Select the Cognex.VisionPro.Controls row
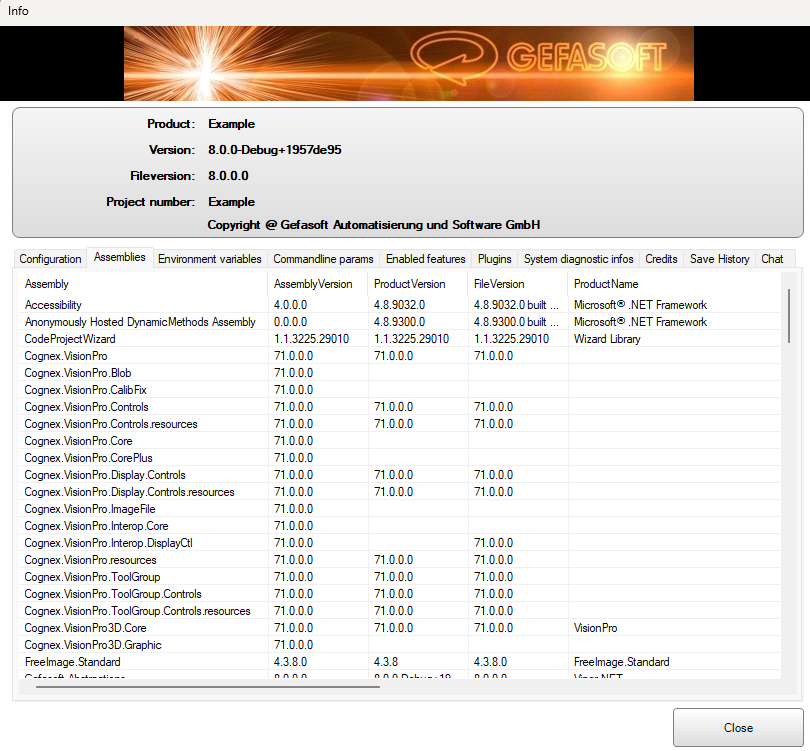Screen dimensions: 810x751 [x=400, y=407]
